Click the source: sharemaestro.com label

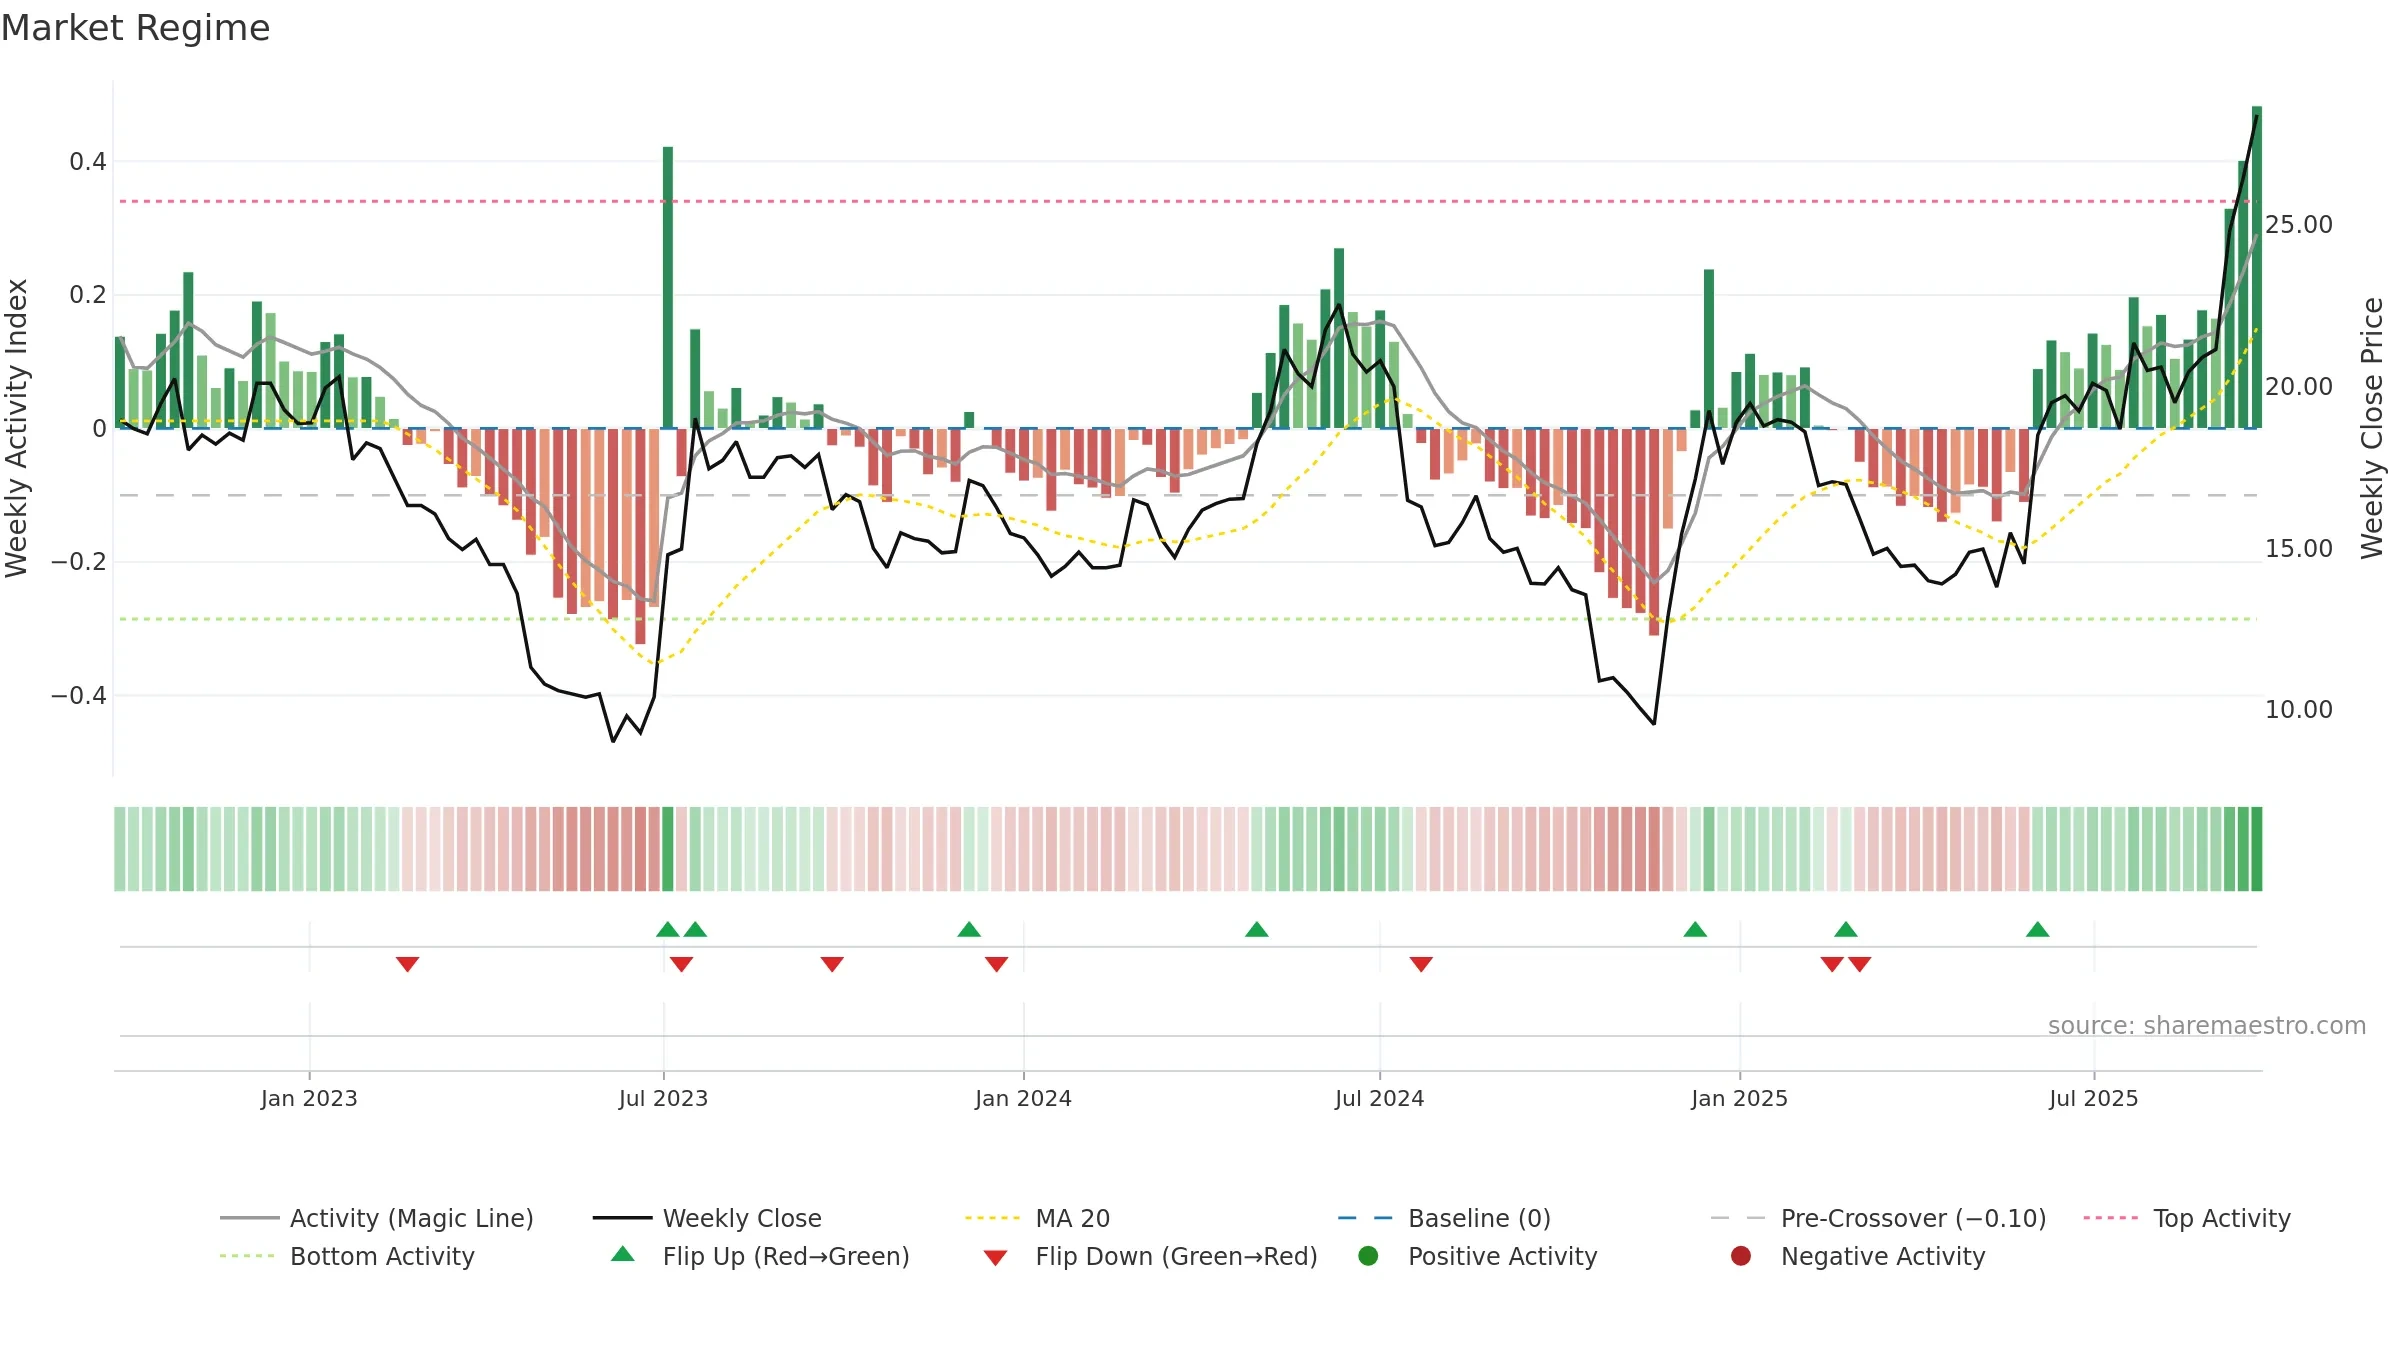pos(2207,1026)
